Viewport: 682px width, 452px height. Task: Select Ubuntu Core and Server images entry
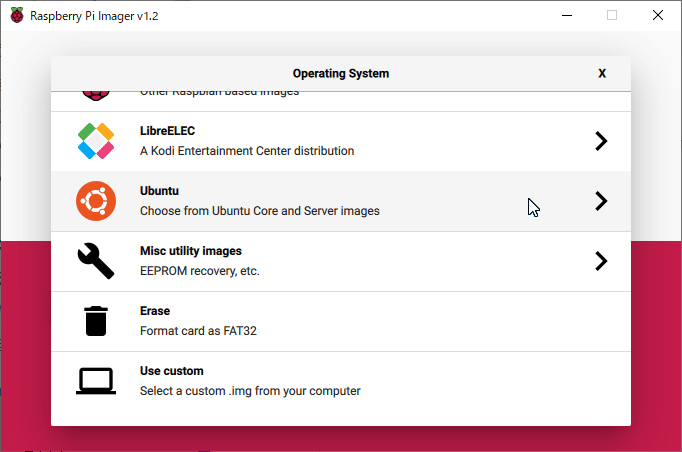point(259,211)
